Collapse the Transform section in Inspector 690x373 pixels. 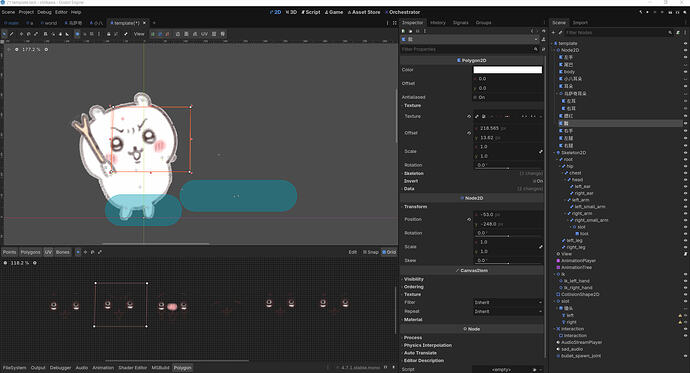click(415, 206)
